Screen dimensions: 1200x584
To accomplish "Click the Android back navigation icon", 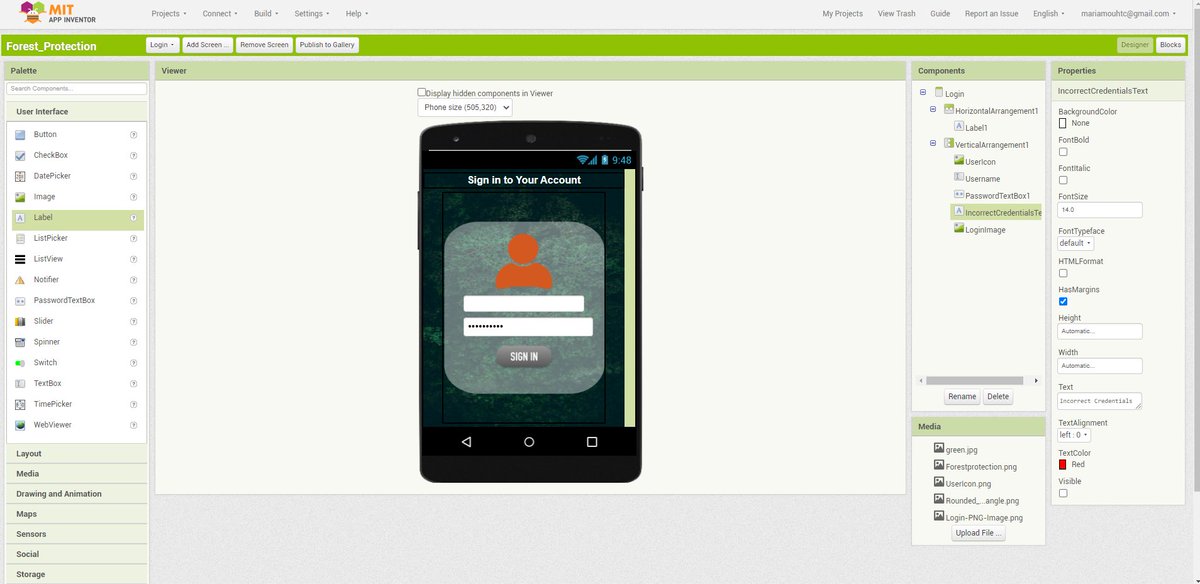I will (466, 441).
